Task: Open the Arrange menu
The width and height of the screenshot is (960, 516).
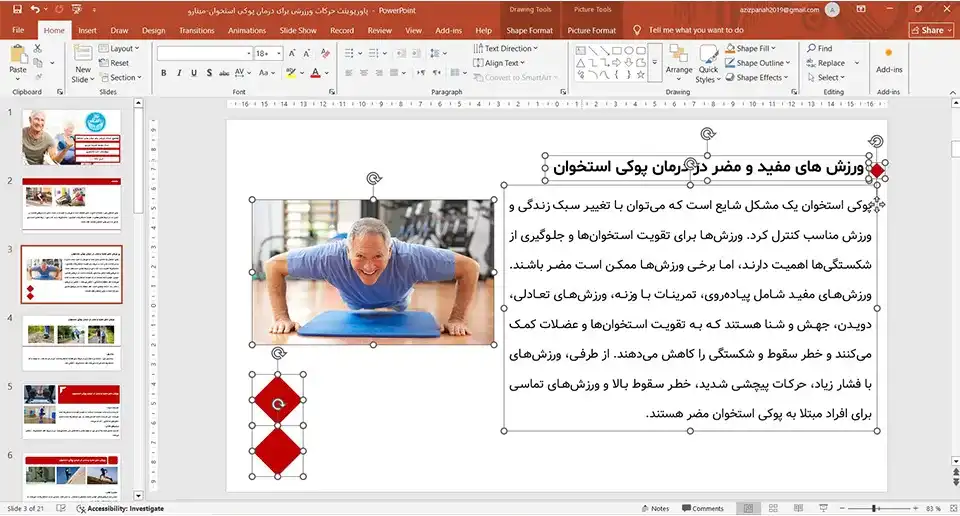Action: [x=679, y=62]
